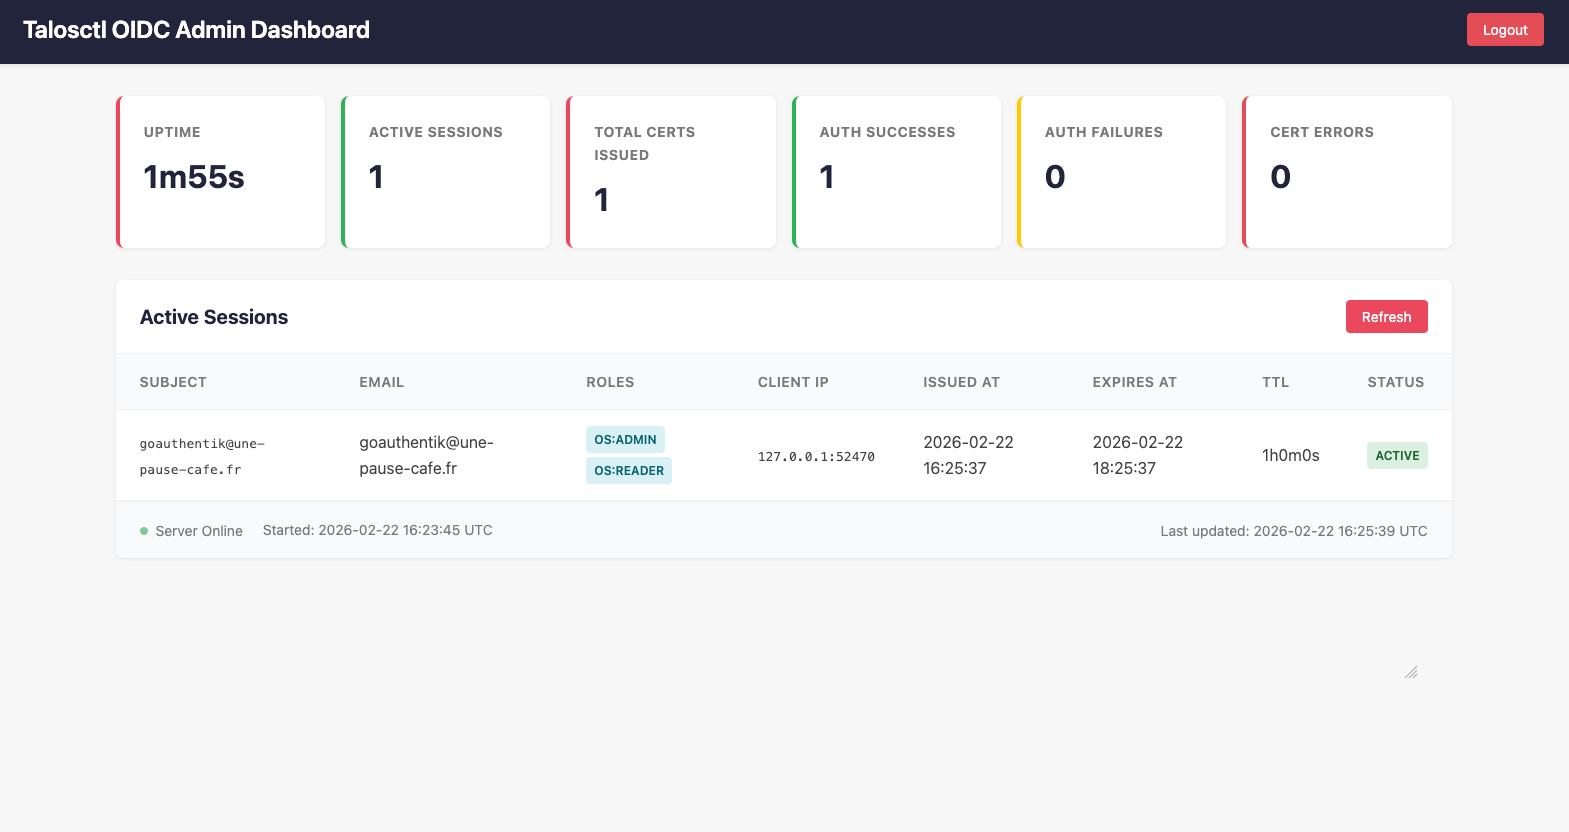Click the resize grip handle at bottom right

pyautogui.click(x=1410, y=672)
